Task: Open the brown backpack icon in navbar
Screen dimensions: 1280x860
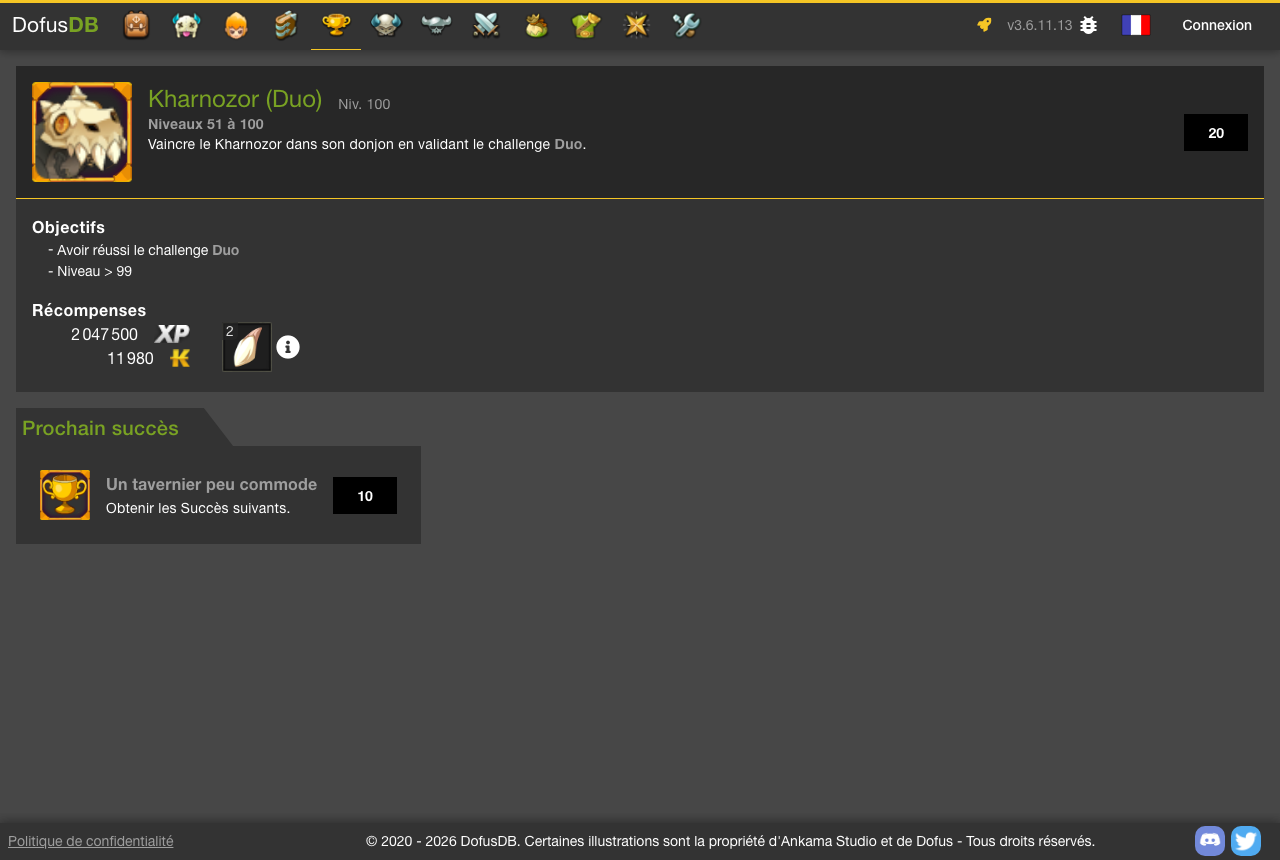Action: pos(136,25)
